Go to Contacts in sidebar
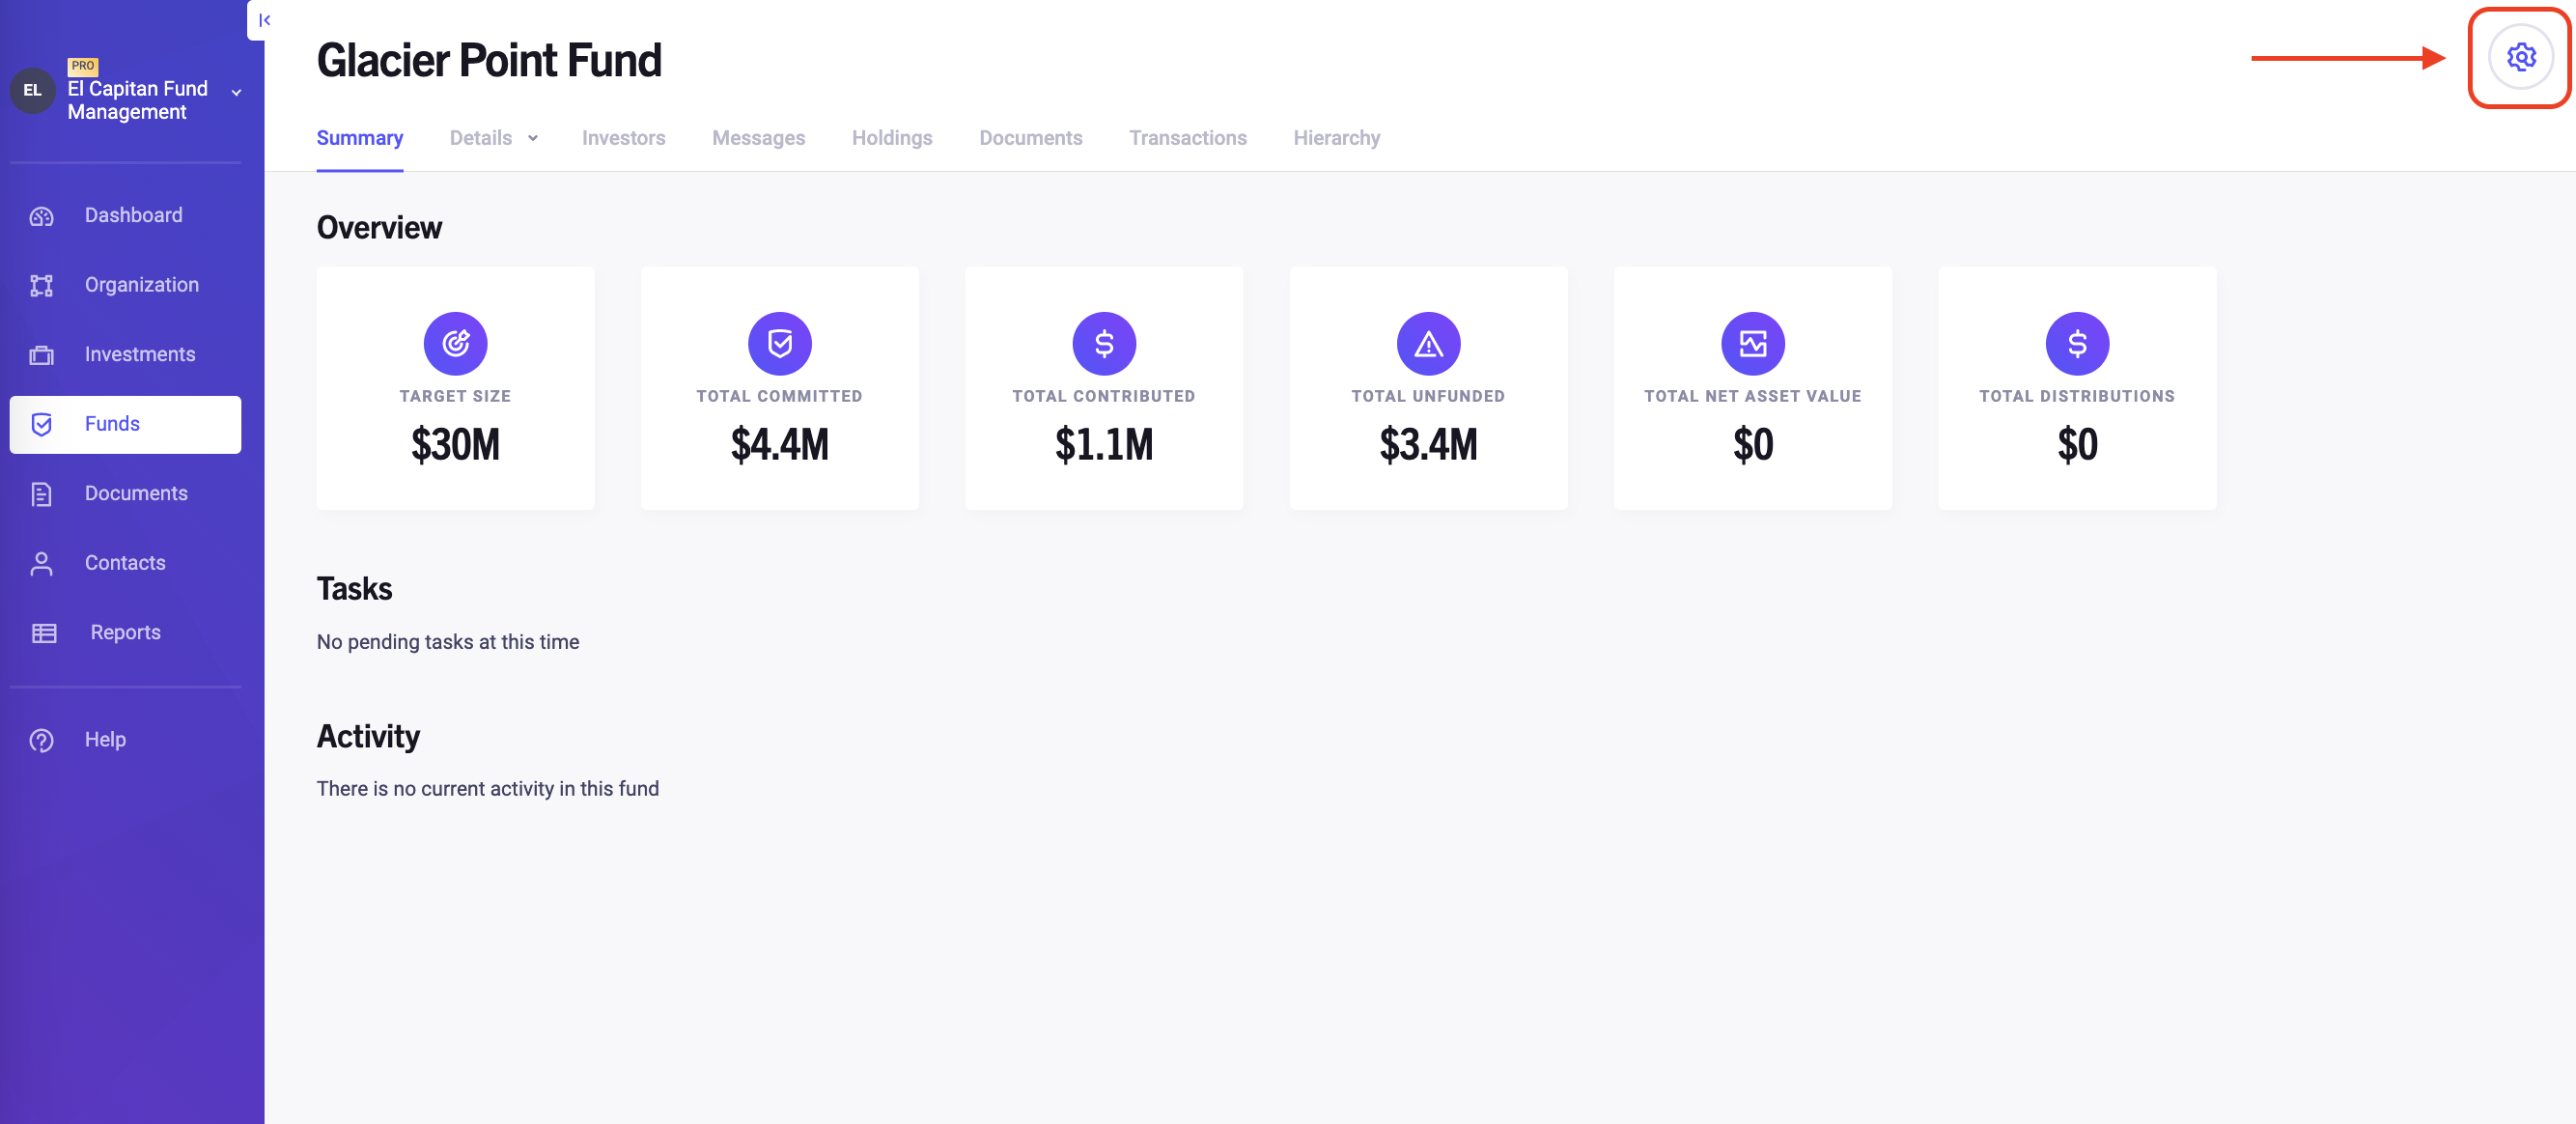 point(125,564)
